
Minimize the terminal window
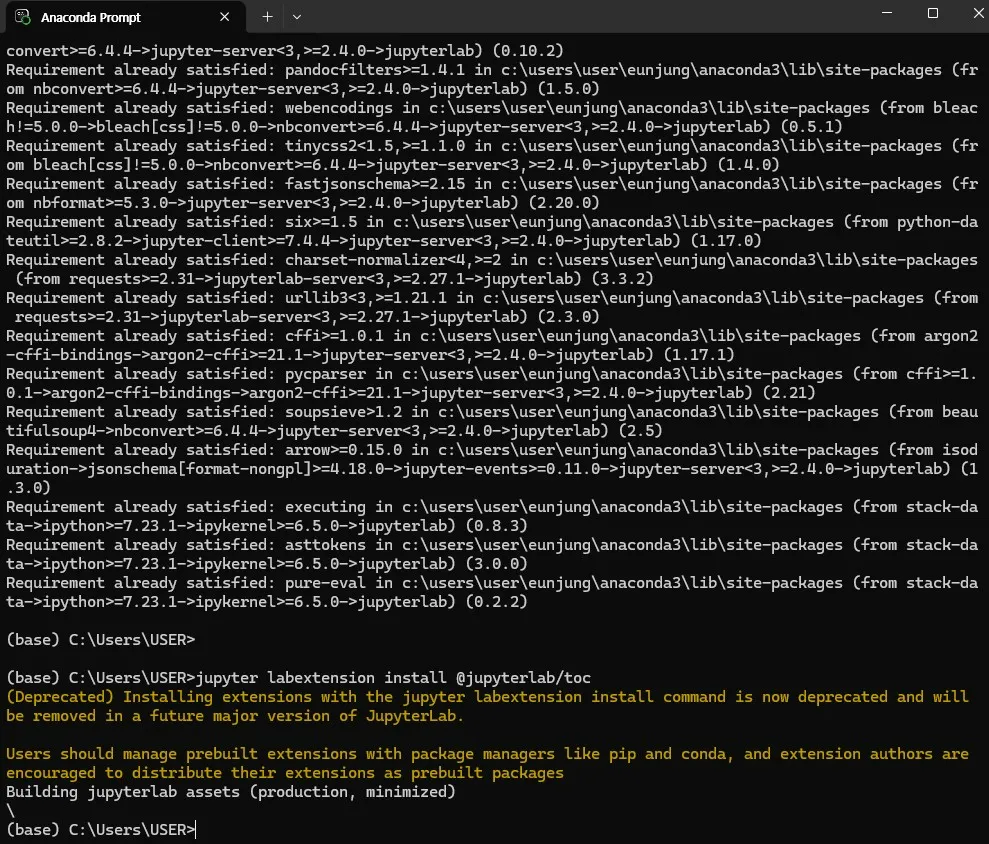pos(887,13)
